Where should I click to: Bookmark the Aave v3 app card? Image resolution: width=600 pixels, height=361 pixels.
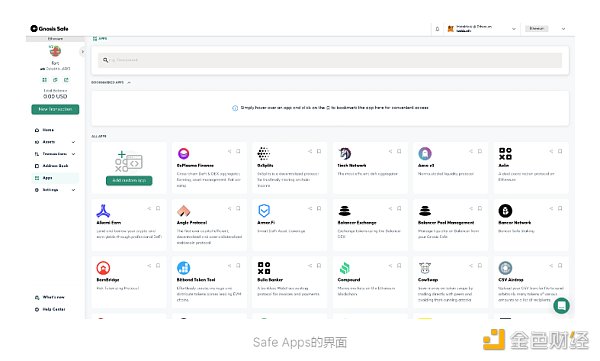tap(479, 151)
